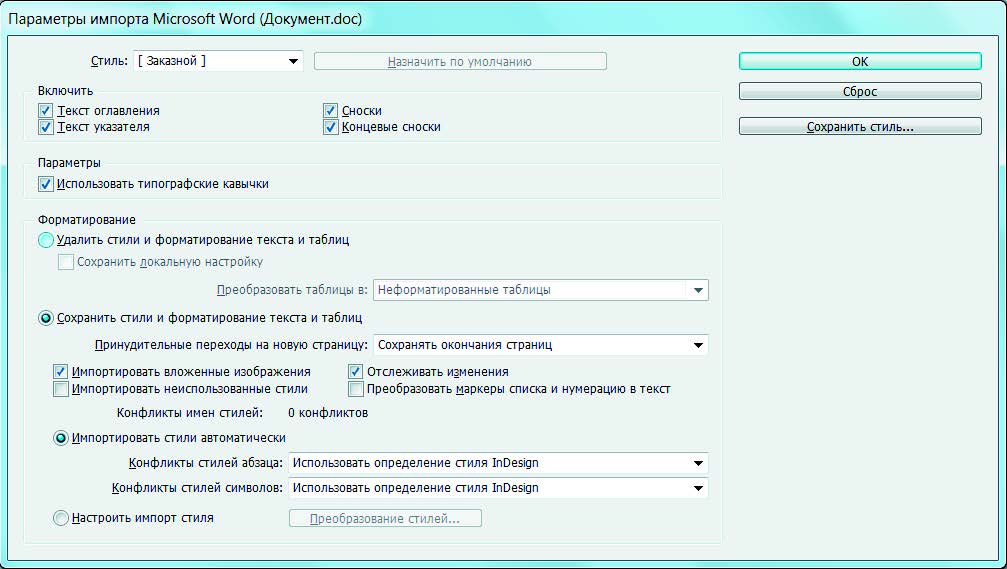Click the 'Конфликты имен стилей:' label
The height and width of the screenshot is (569, 1007).
190,413
